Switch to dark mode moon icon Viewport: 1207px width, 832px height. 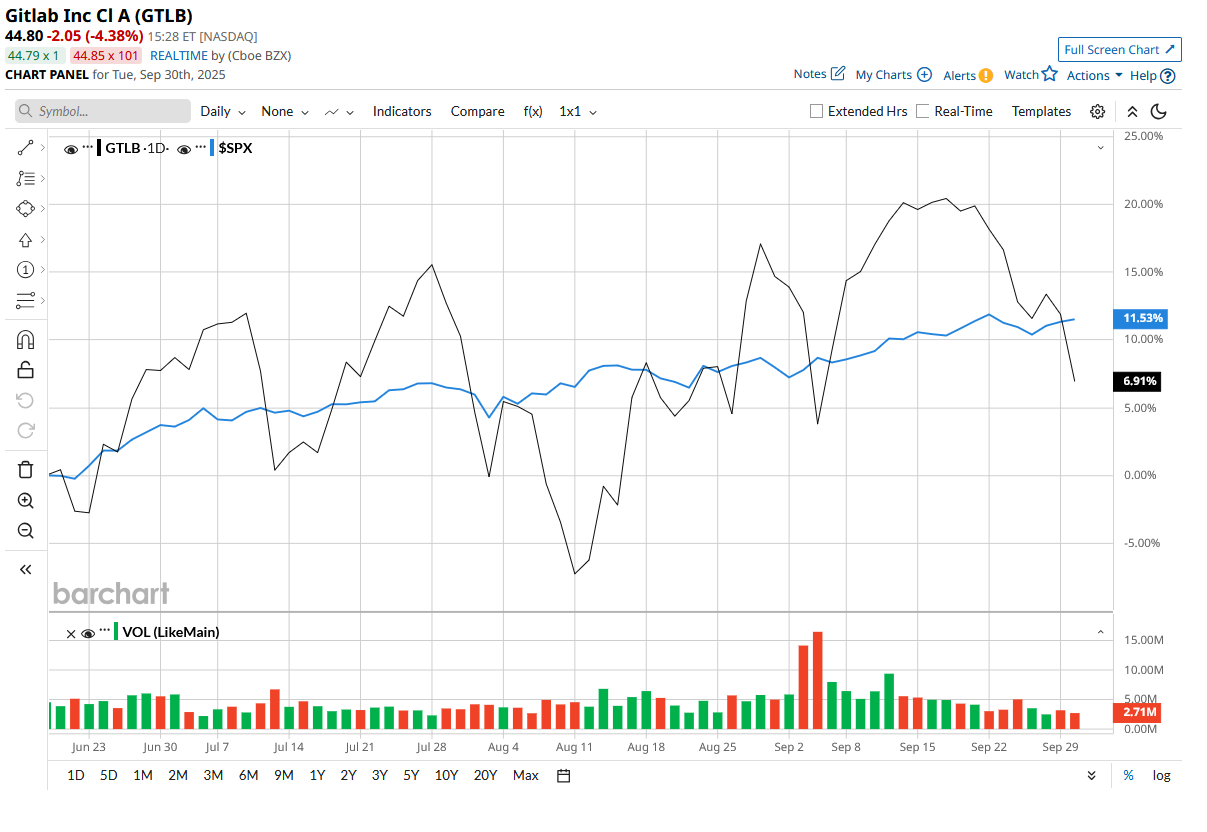[x=1159, y=111]
